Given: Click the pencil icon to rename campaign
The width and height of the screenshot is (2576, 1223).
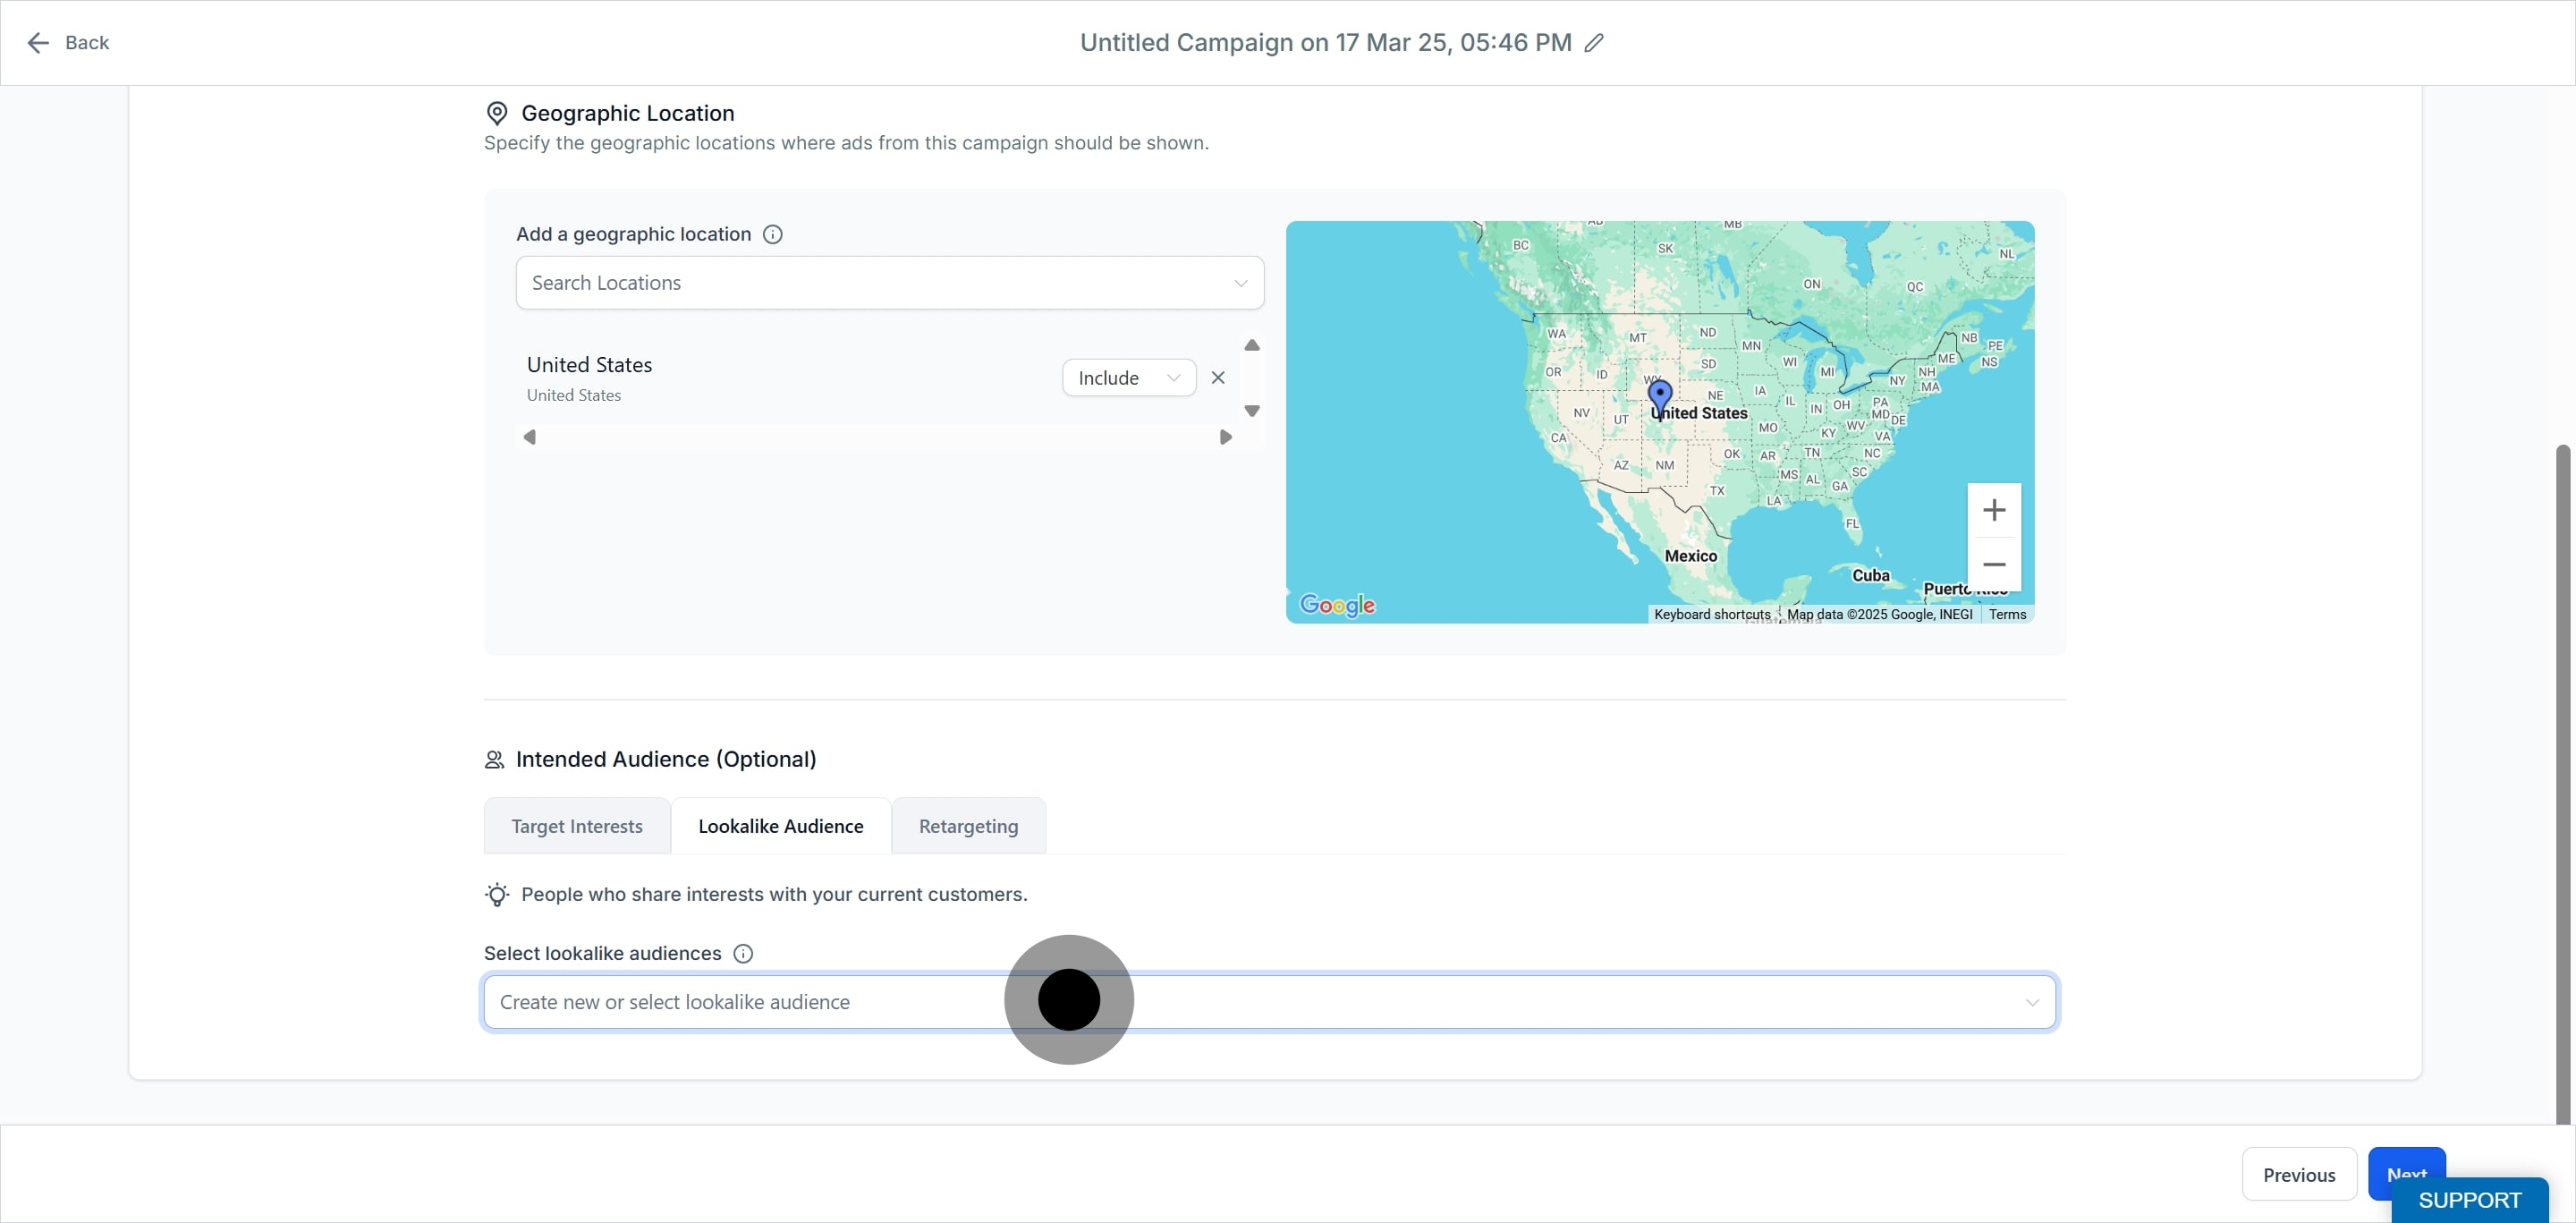Looking at the screenshot, I should (1594, 43).
